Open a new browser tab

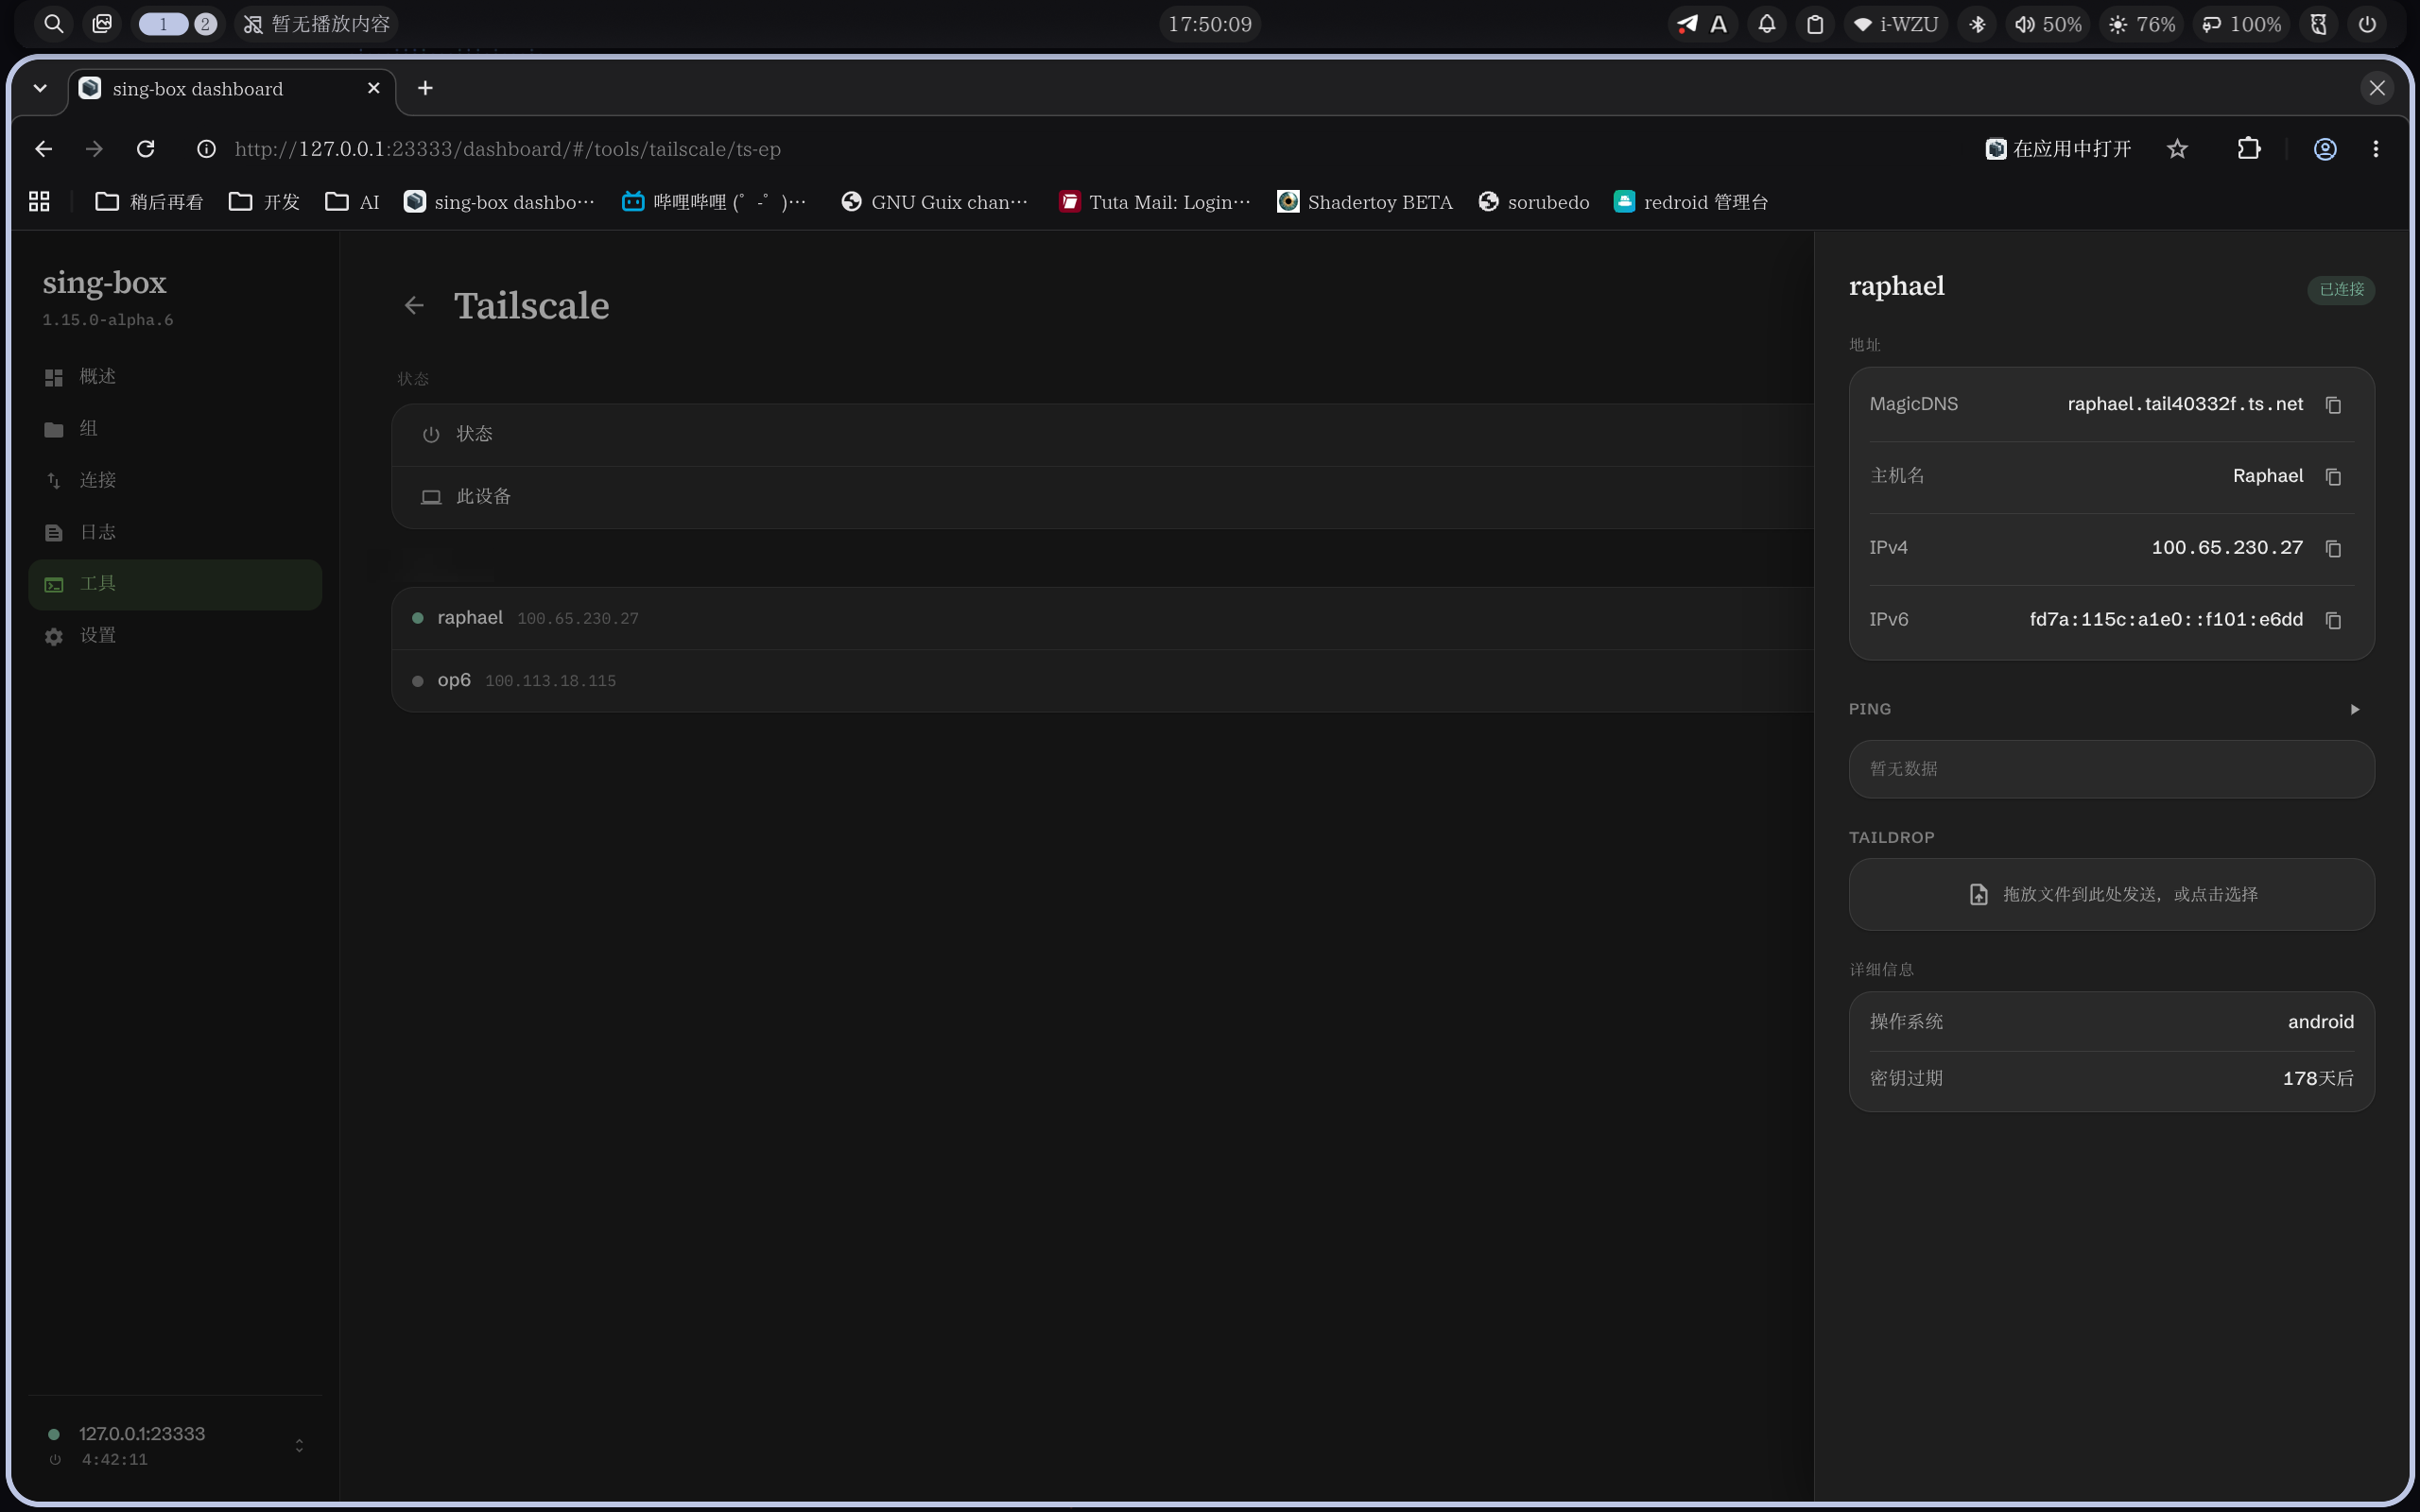click(x=425, y=88)
